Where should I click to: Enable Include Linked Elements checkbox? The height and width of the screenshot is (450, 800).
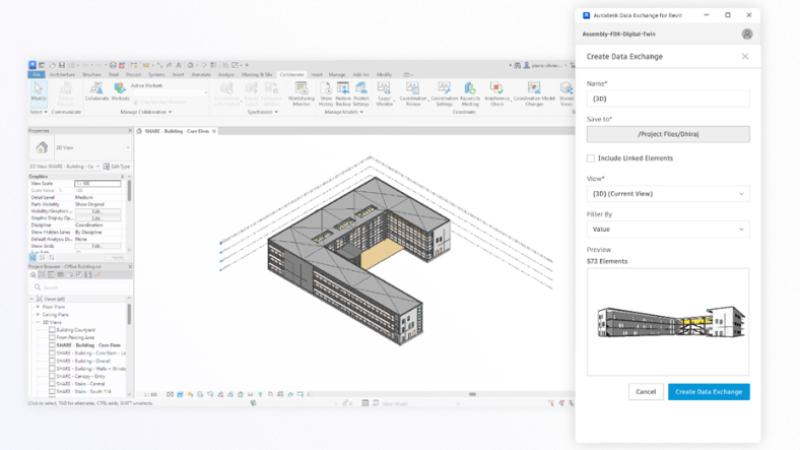(591, 158)
